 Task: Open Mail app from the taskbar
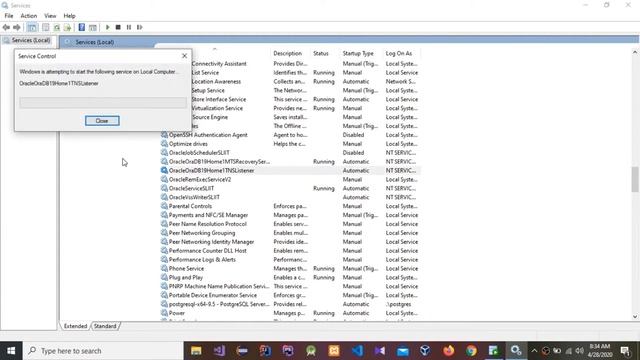point(402,351)
